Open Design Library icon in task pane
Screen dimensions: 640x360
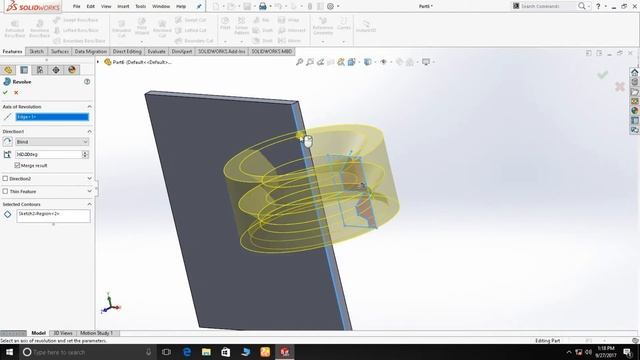(634, 82)
